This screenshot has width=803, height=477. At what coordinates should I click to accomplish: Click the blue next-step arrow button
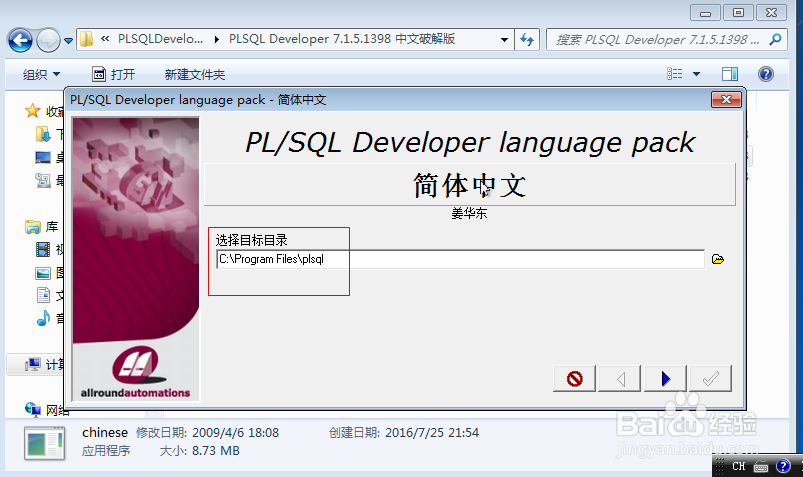pos(665,379)
